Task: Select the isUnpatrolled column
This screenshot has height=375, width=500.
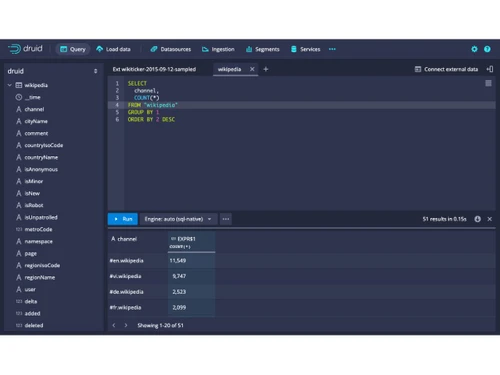Action: 41,217
